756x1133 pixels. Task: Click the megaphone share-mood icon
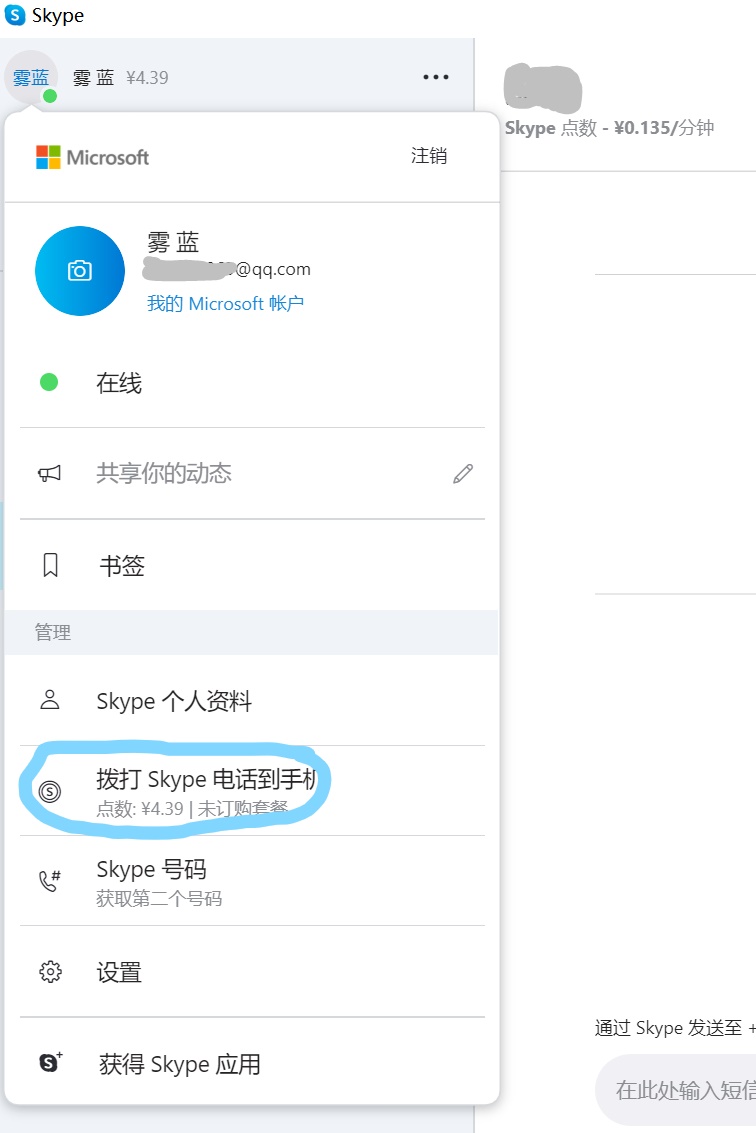(49, 474)
